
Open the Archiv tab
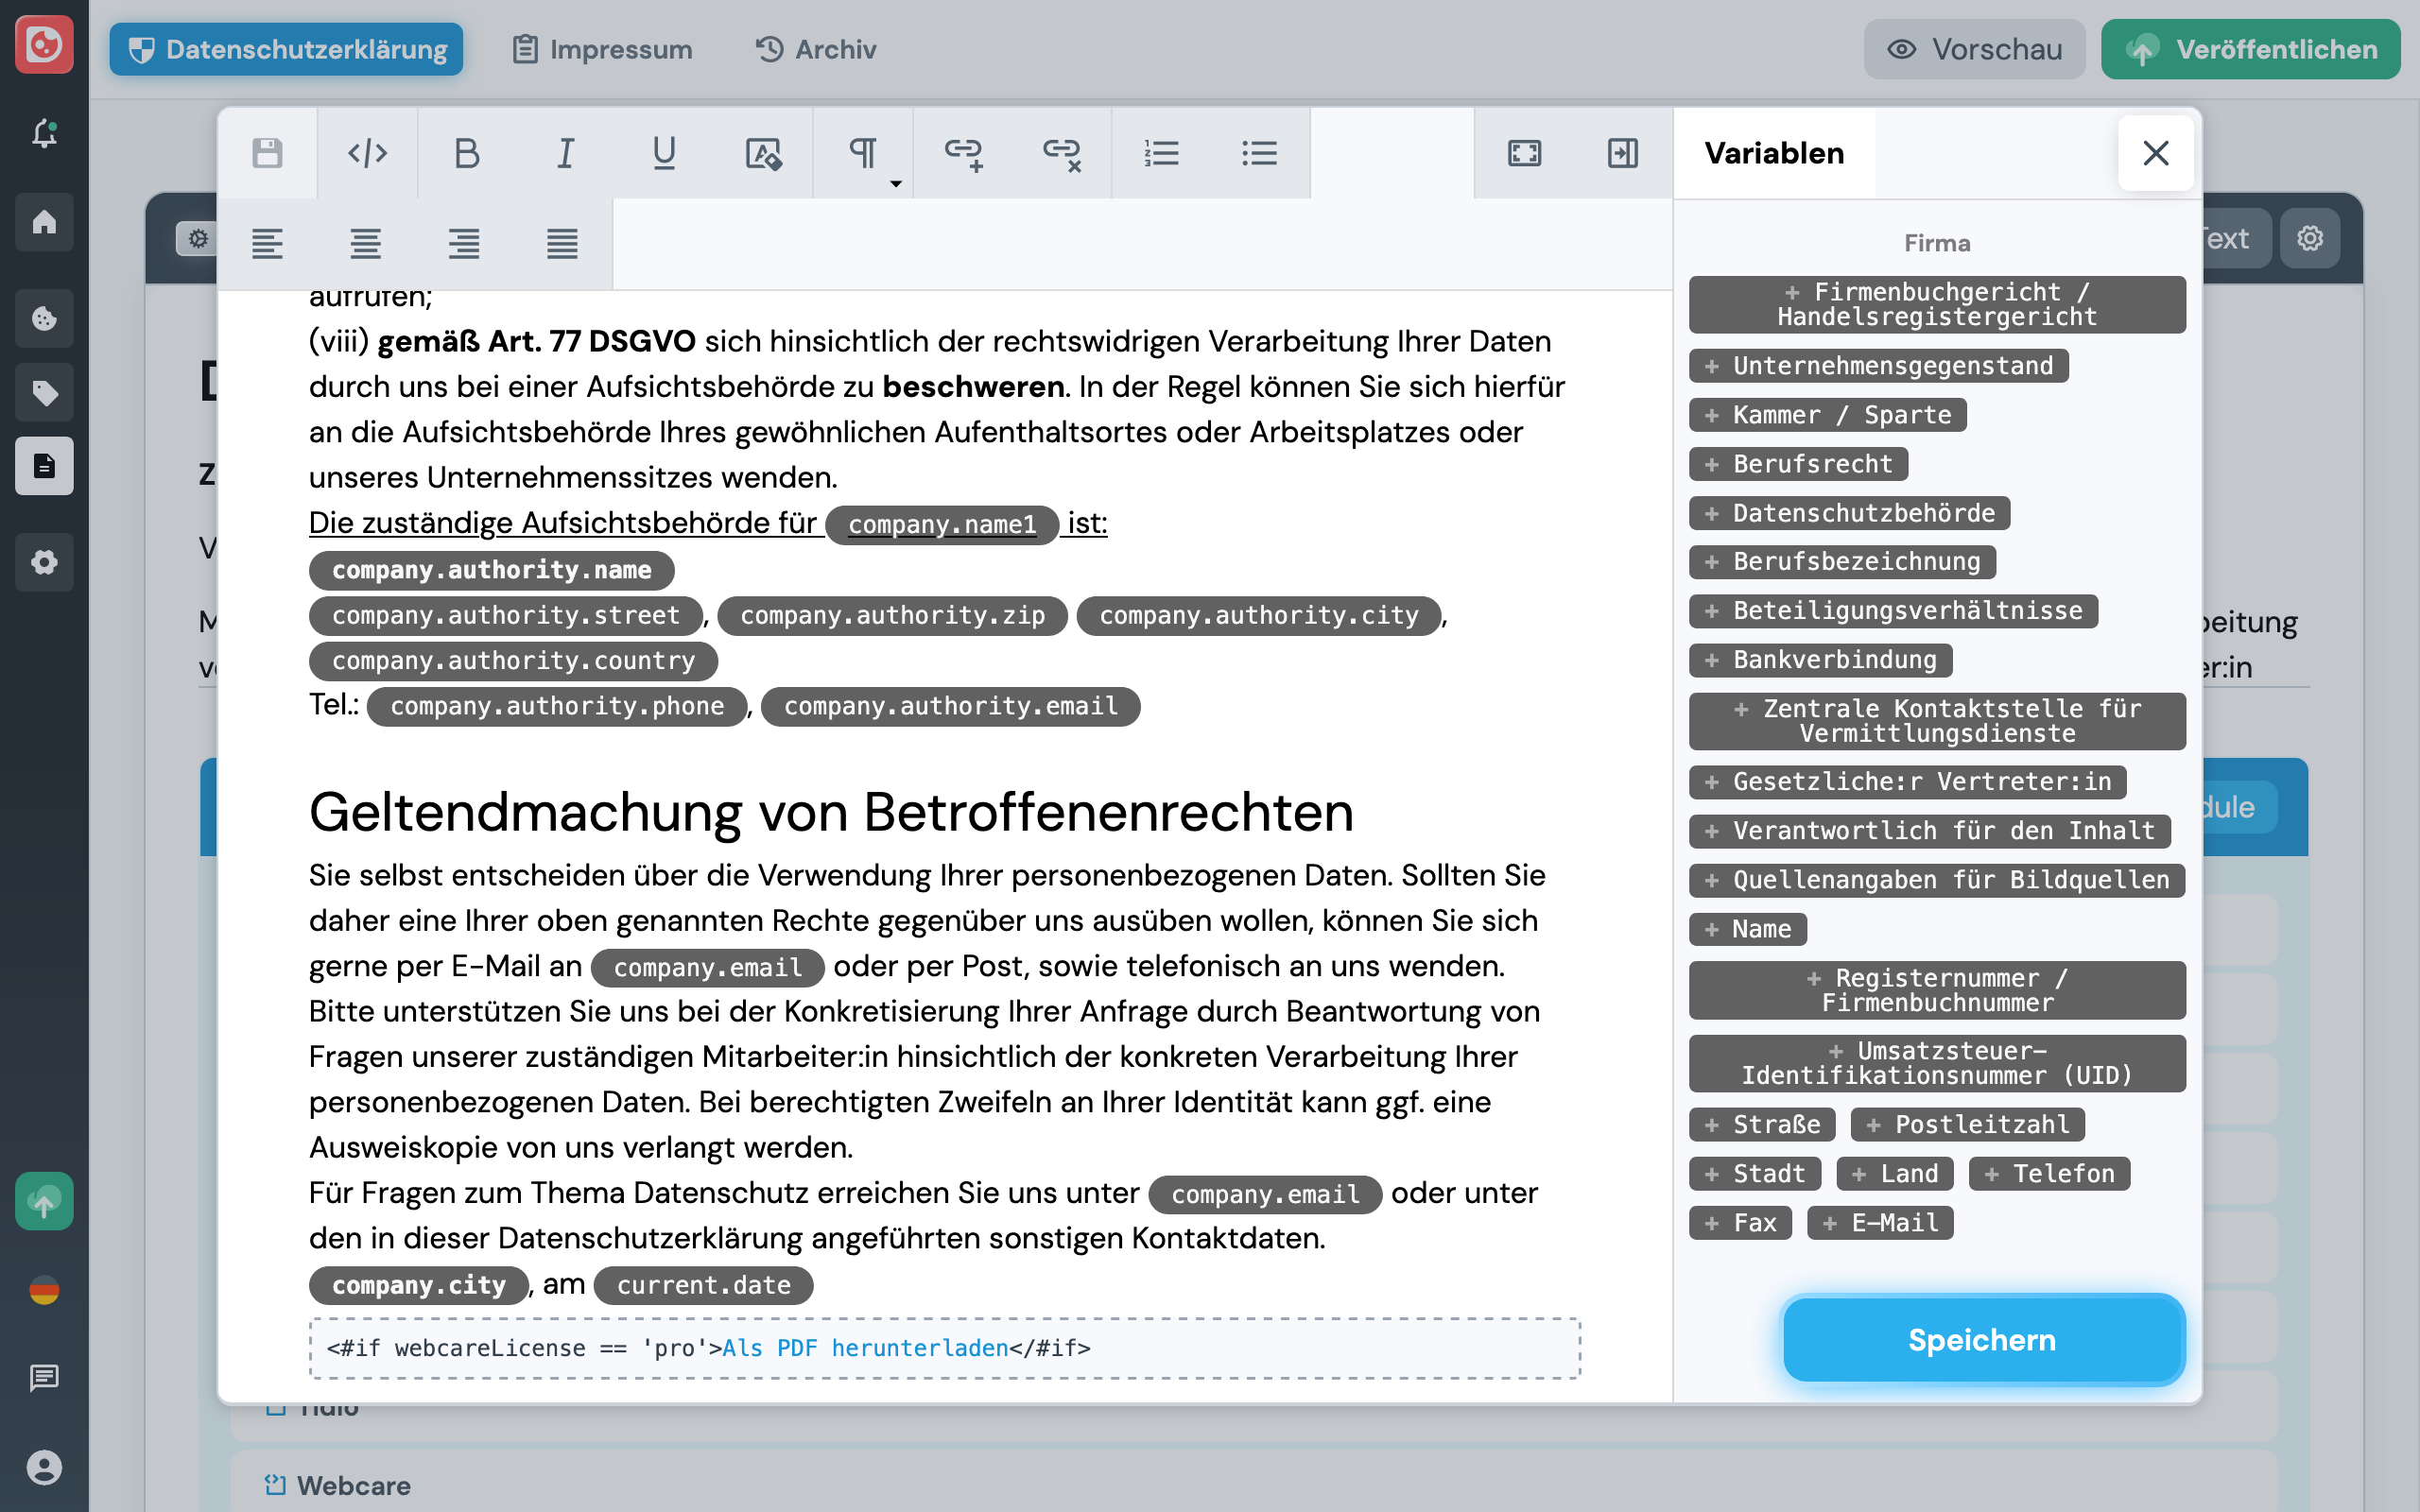coord(815,49)
